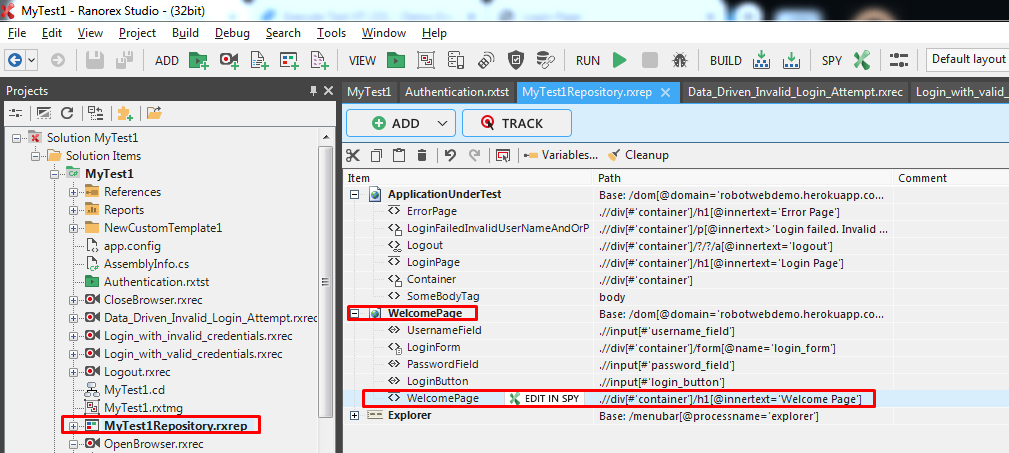Collapse the Solution MyTest1 node
Screen dimensions: 1009x453
tap(17, 138)
